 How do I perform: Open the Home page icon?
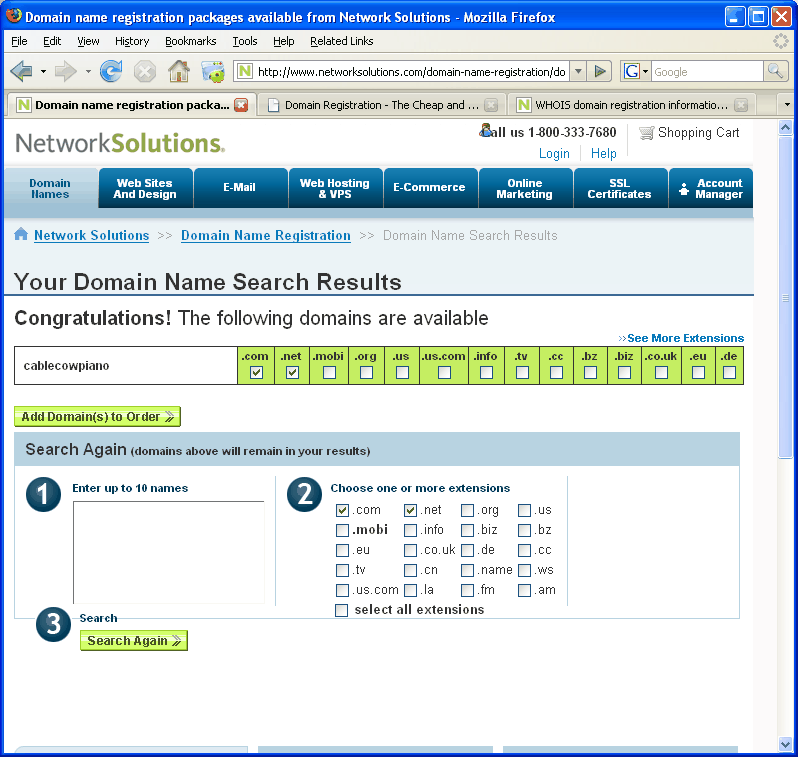coord(179,71)
